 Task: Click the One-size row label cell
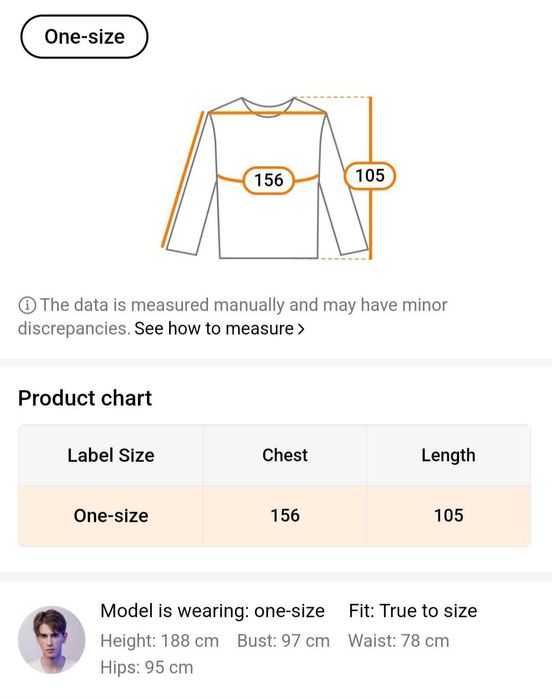[111, 516]
